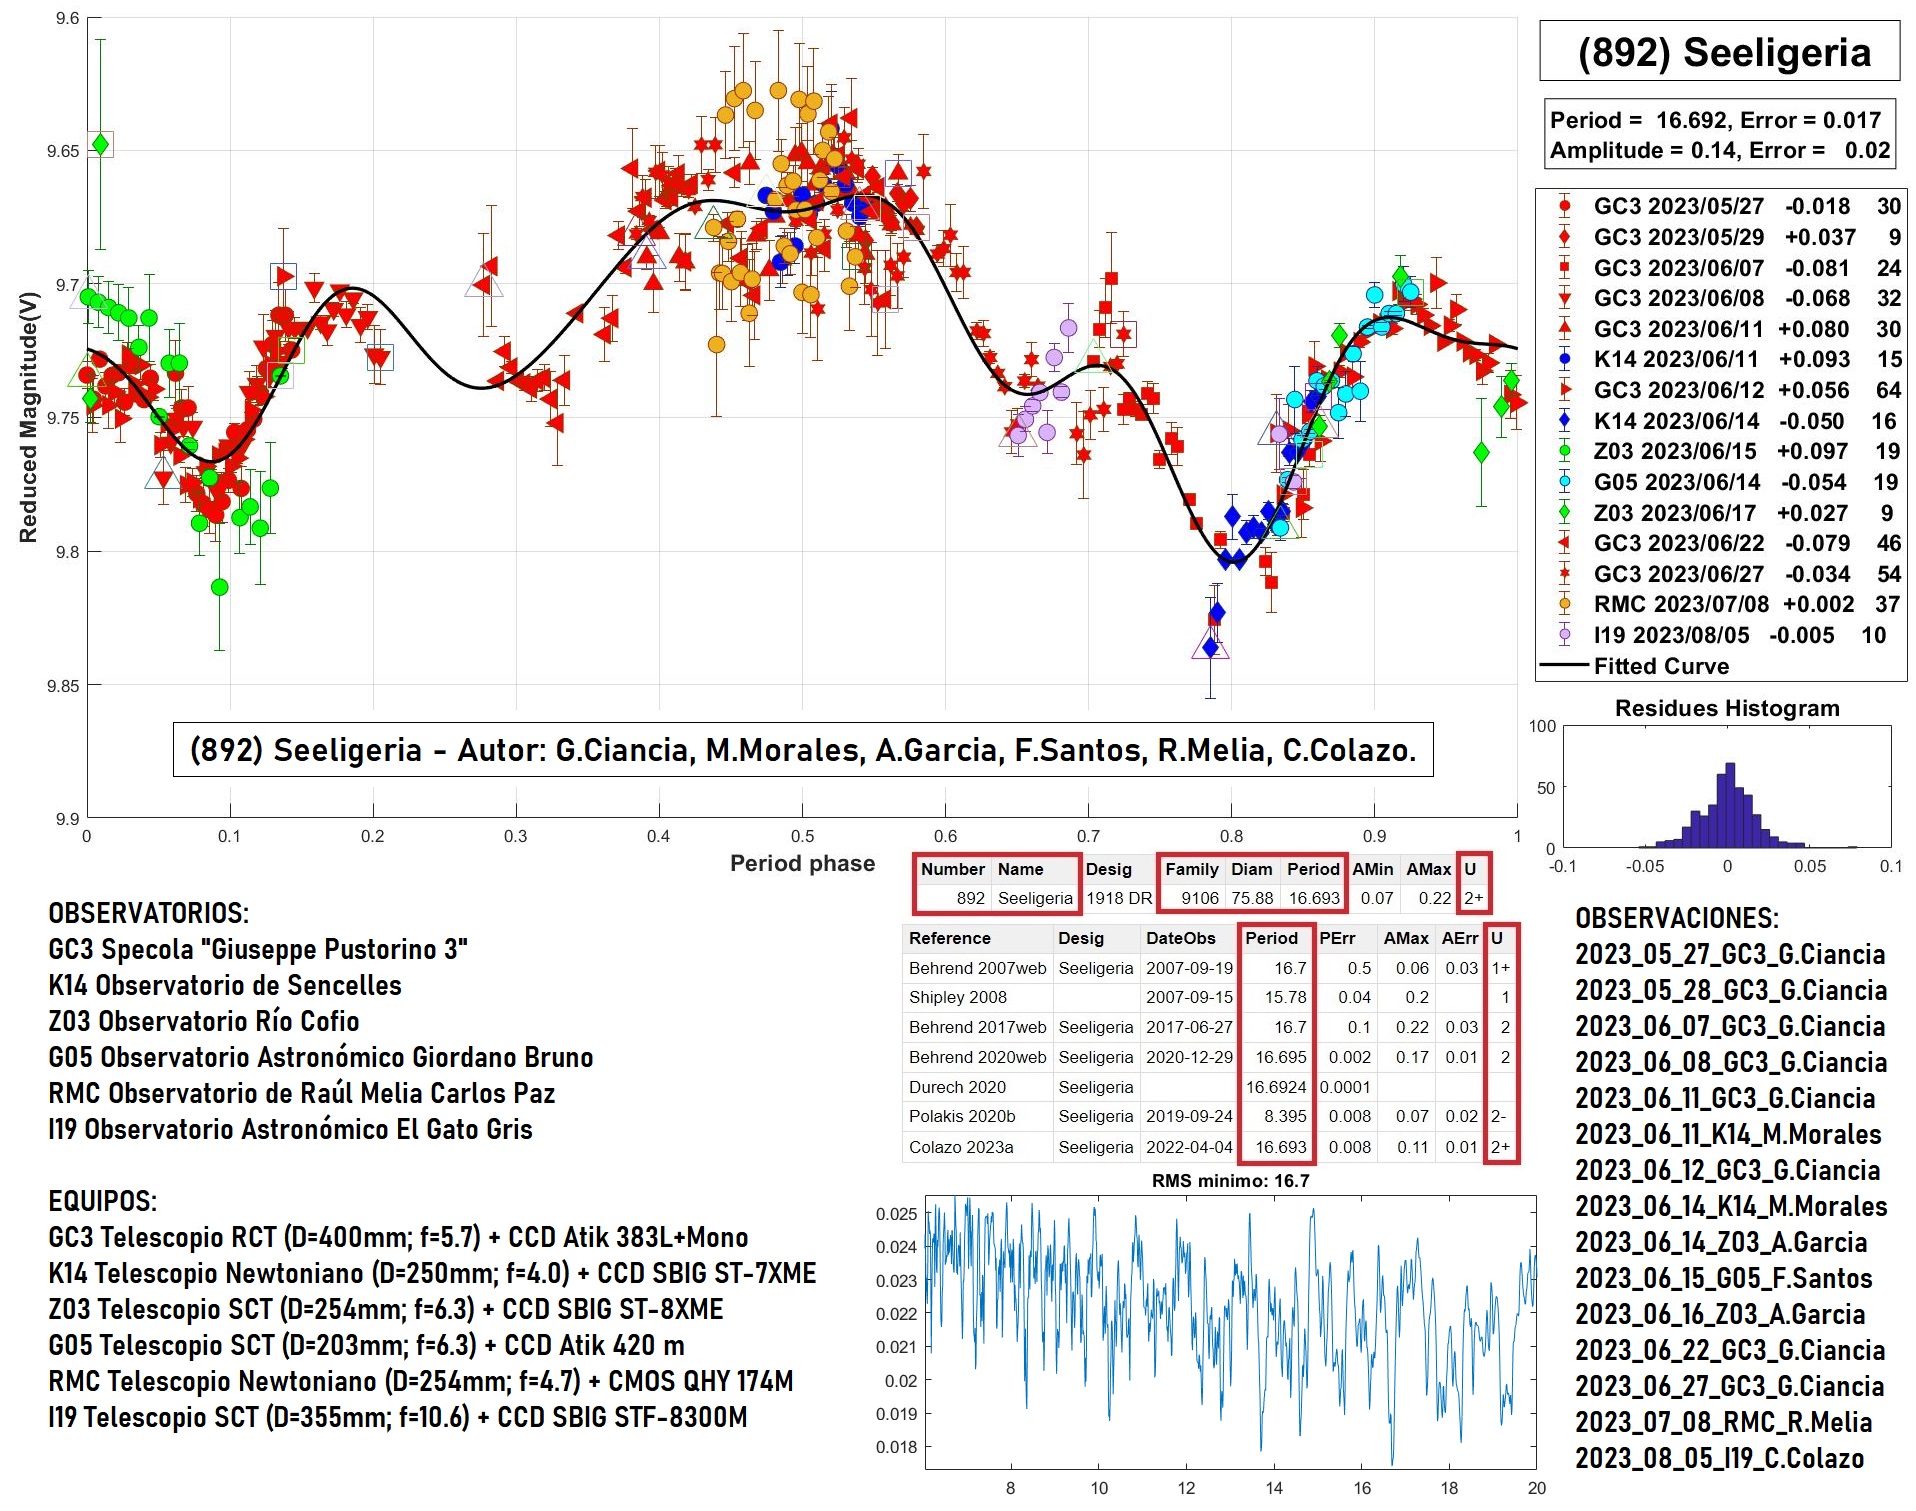The image size is (1916, 1511).
Task: Click the Colazo 2023a reference row
Action: tap(1210, 1147)
